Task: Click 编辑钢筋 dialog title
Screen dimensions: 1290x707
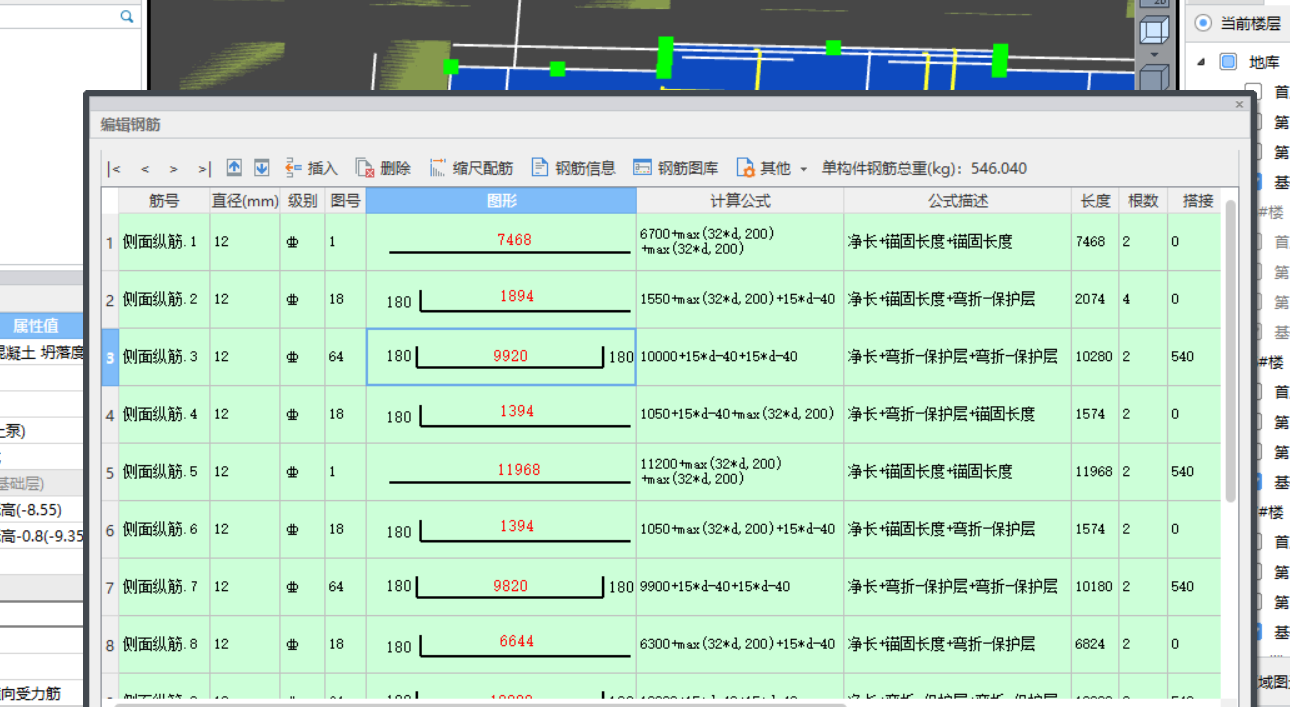Action: pyautogui.click(x=131, y=125)
